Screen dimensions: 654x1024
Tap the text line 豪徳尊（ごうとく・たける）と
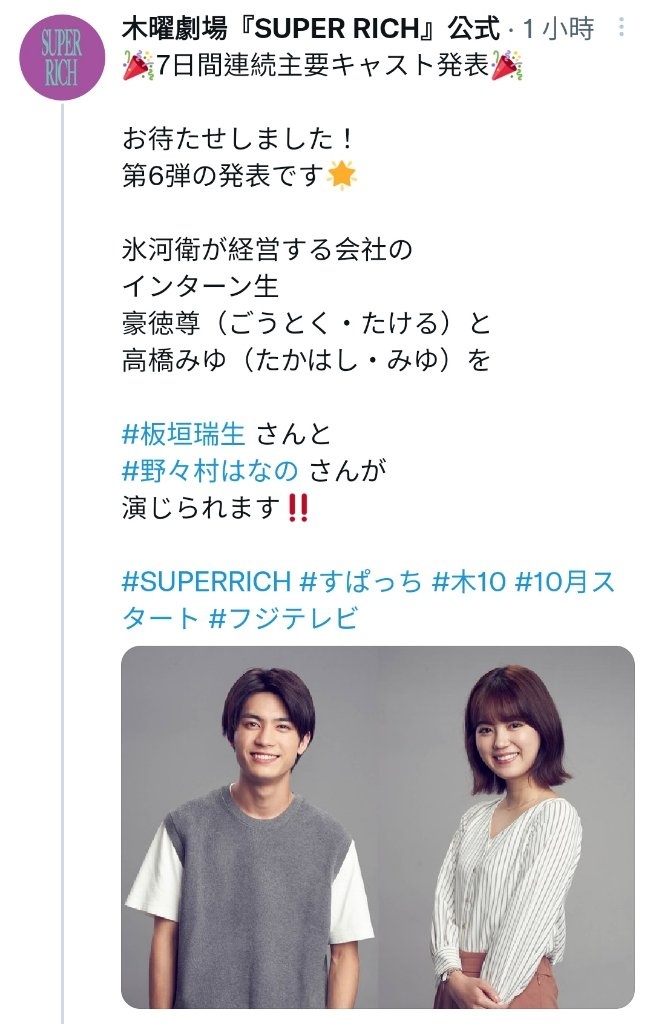coord(306,323)
